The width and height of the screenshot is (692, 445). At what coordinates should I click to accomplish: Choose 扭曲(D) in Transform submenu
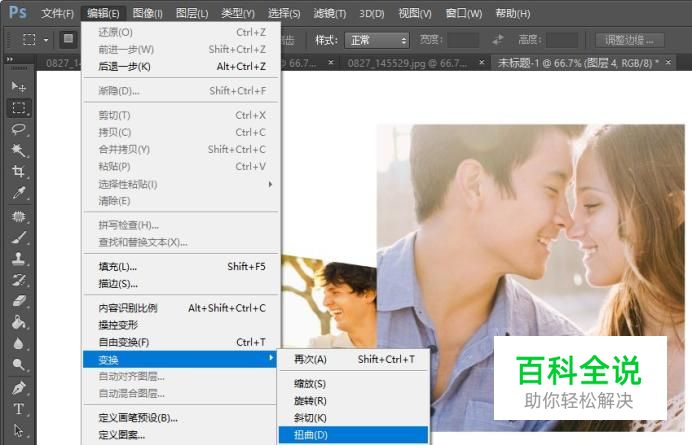[354, 435]
